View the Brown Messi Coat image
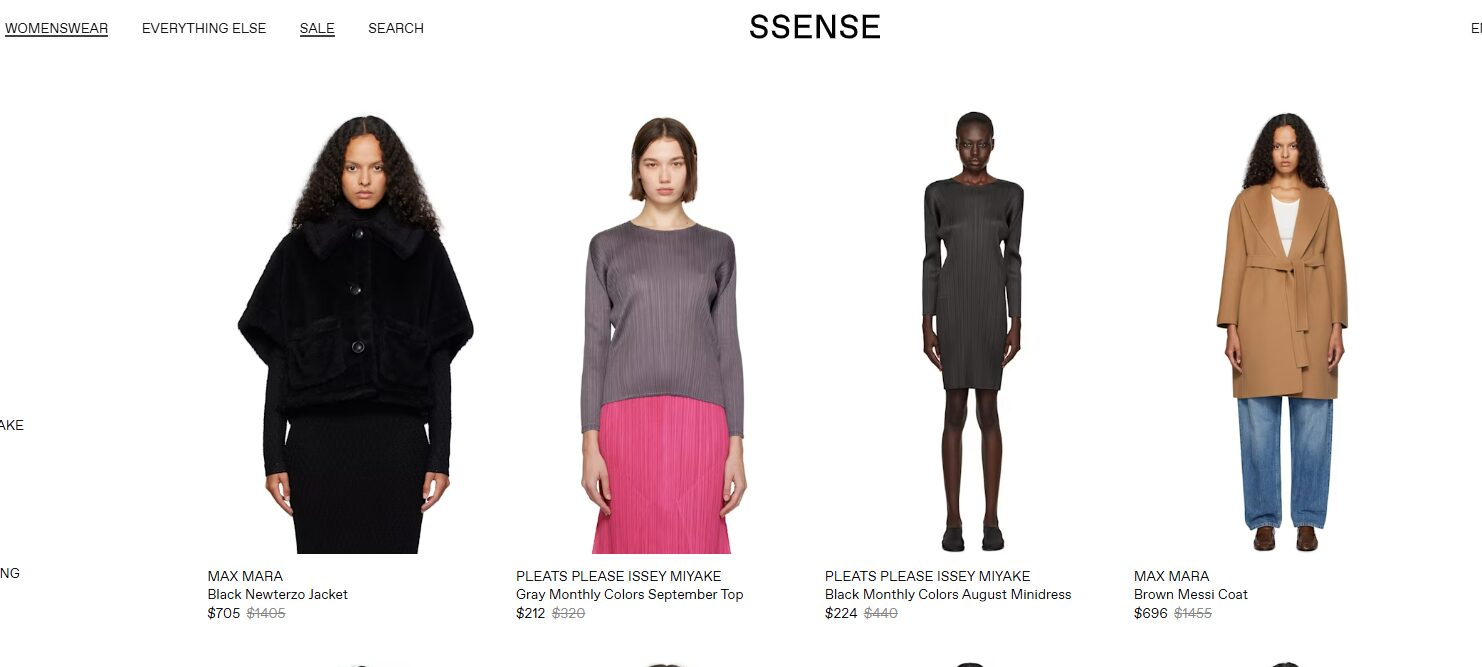This screenshot has height=667, width=1482. point(1283,334)
